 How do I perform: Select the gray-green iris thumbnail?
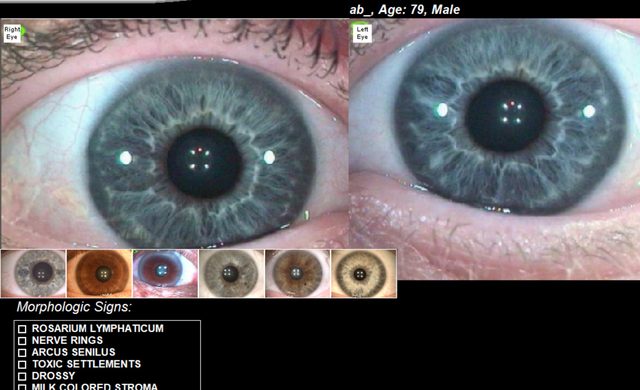pyautogui.click(x=231, y=273)
